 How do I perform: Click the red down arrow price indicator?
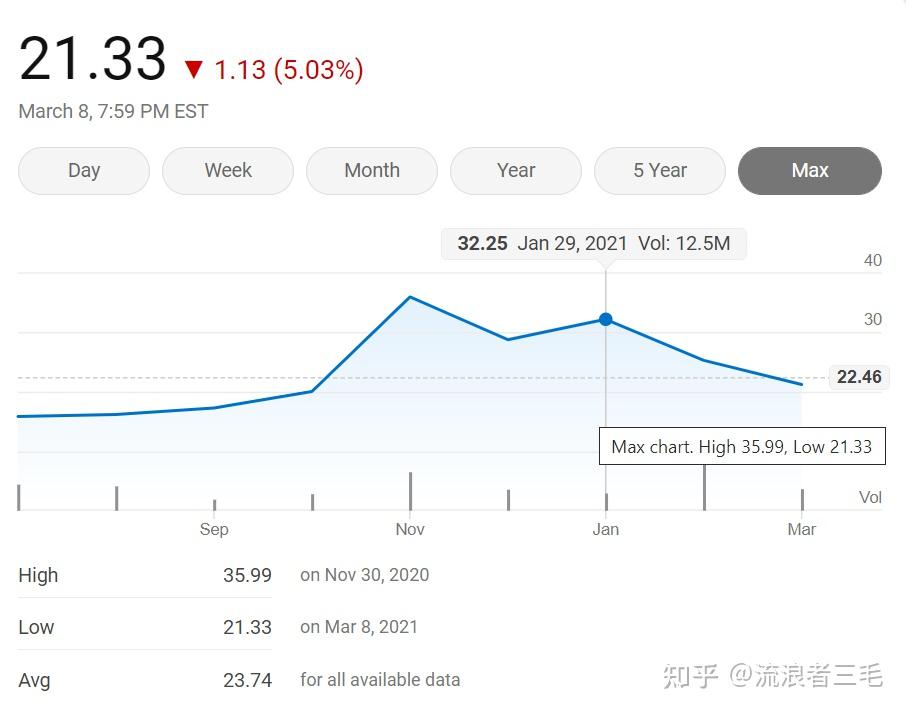click(193, 70)
